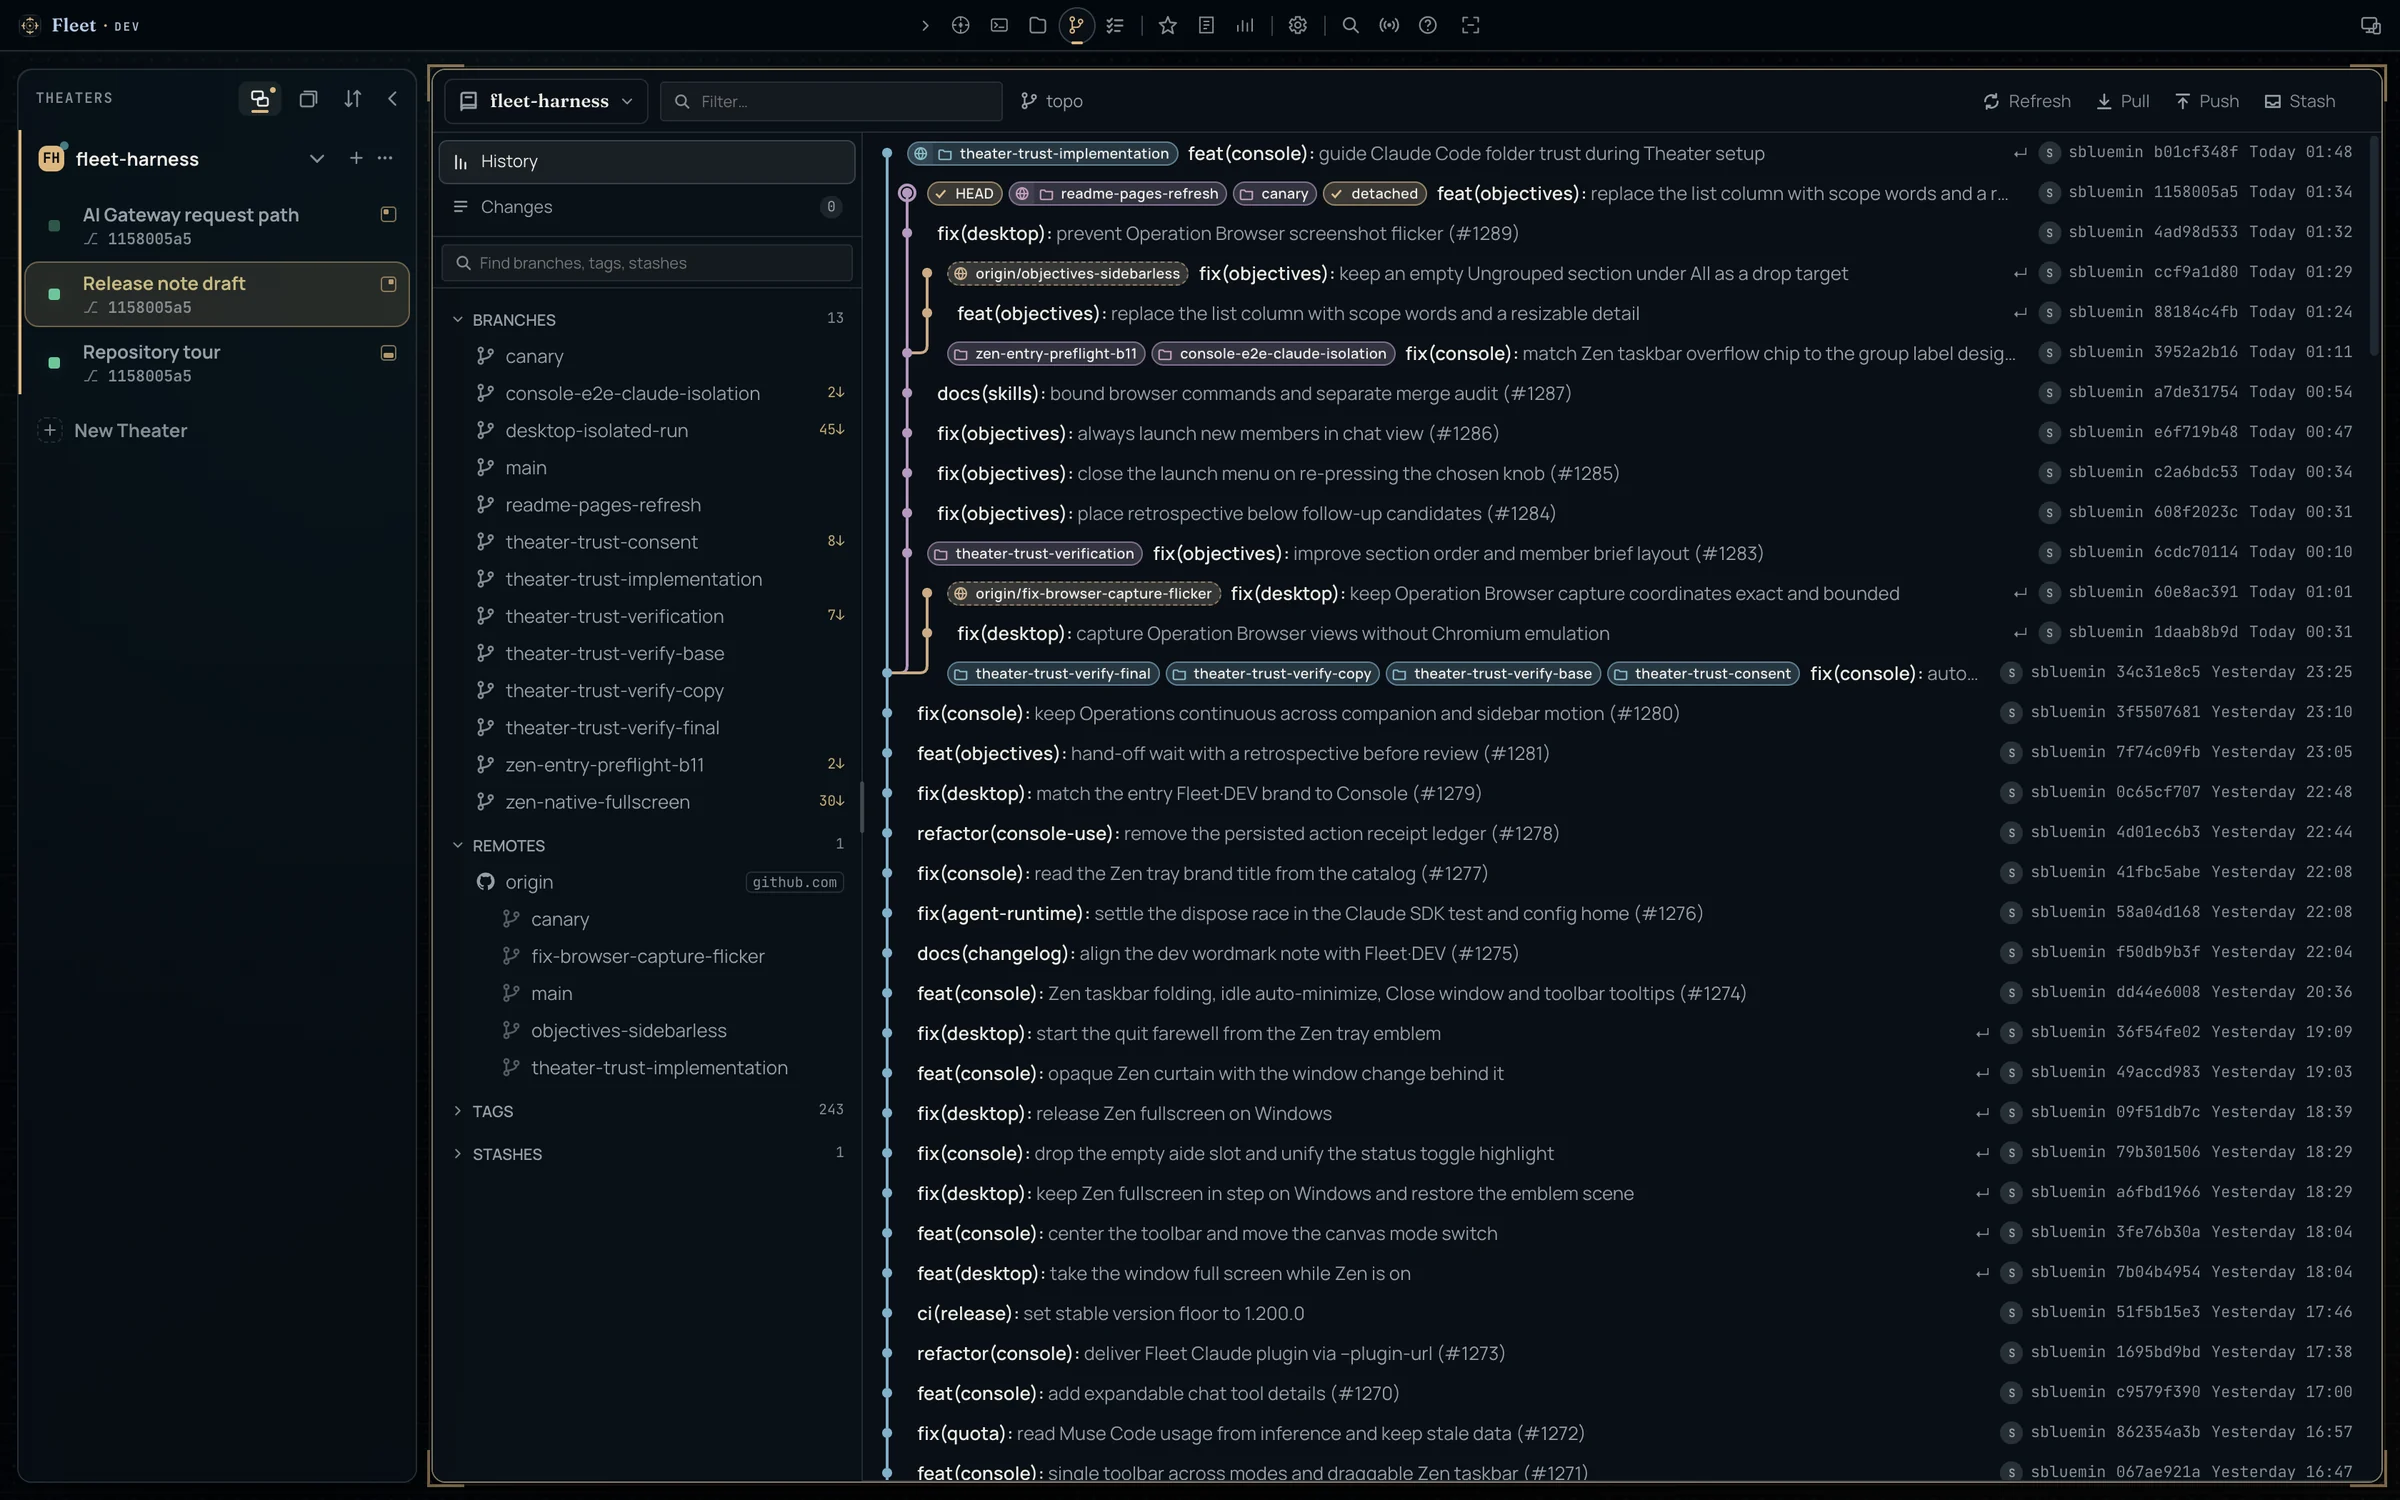Click the crosshair target icon in top toolbar

[x=960, y=26]
